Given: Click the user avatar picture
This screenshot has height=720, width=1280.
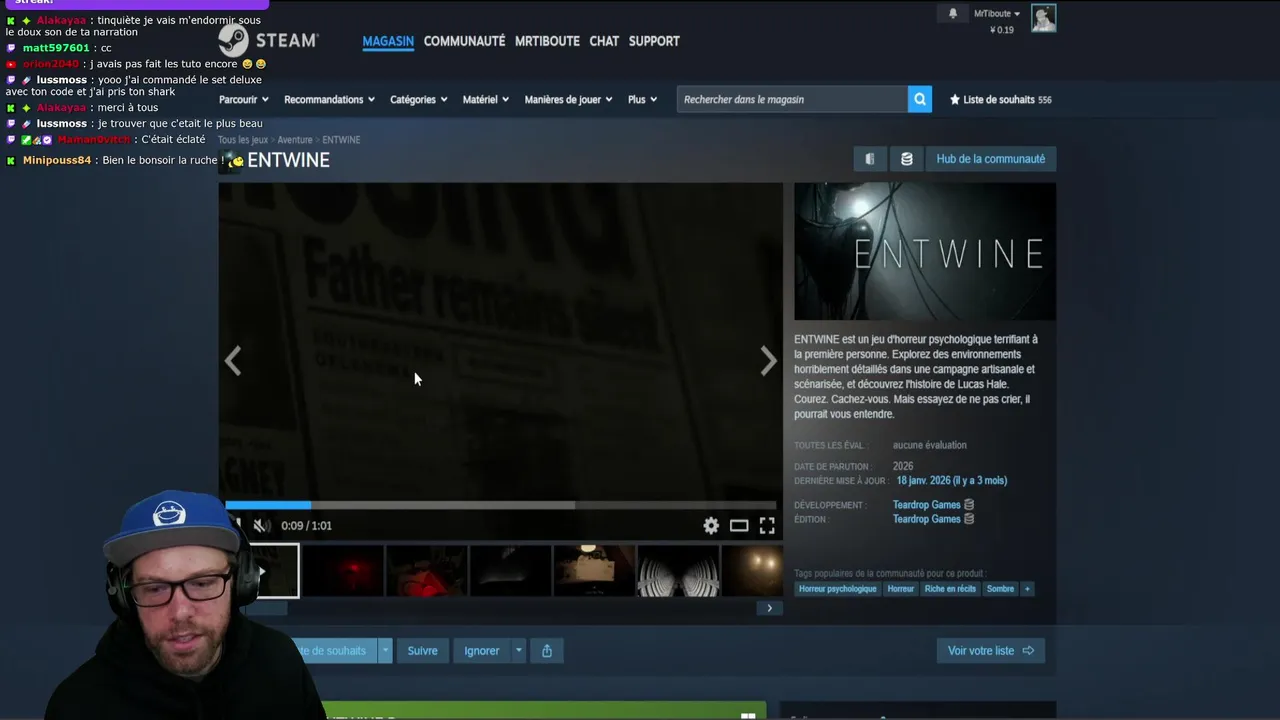Looking at the screenshot, I should click(x=1044, y=18).
